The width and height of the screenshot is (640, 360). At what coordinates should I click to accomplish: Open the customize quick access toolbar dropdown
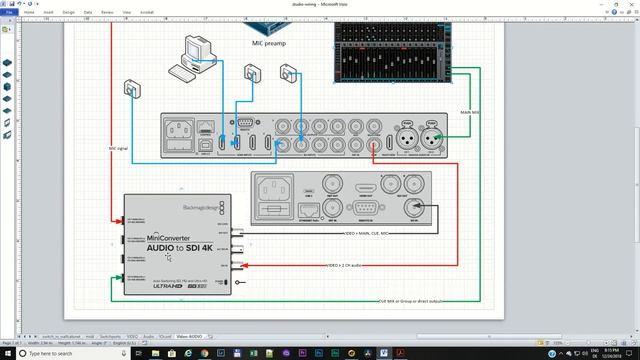(37, 4)
